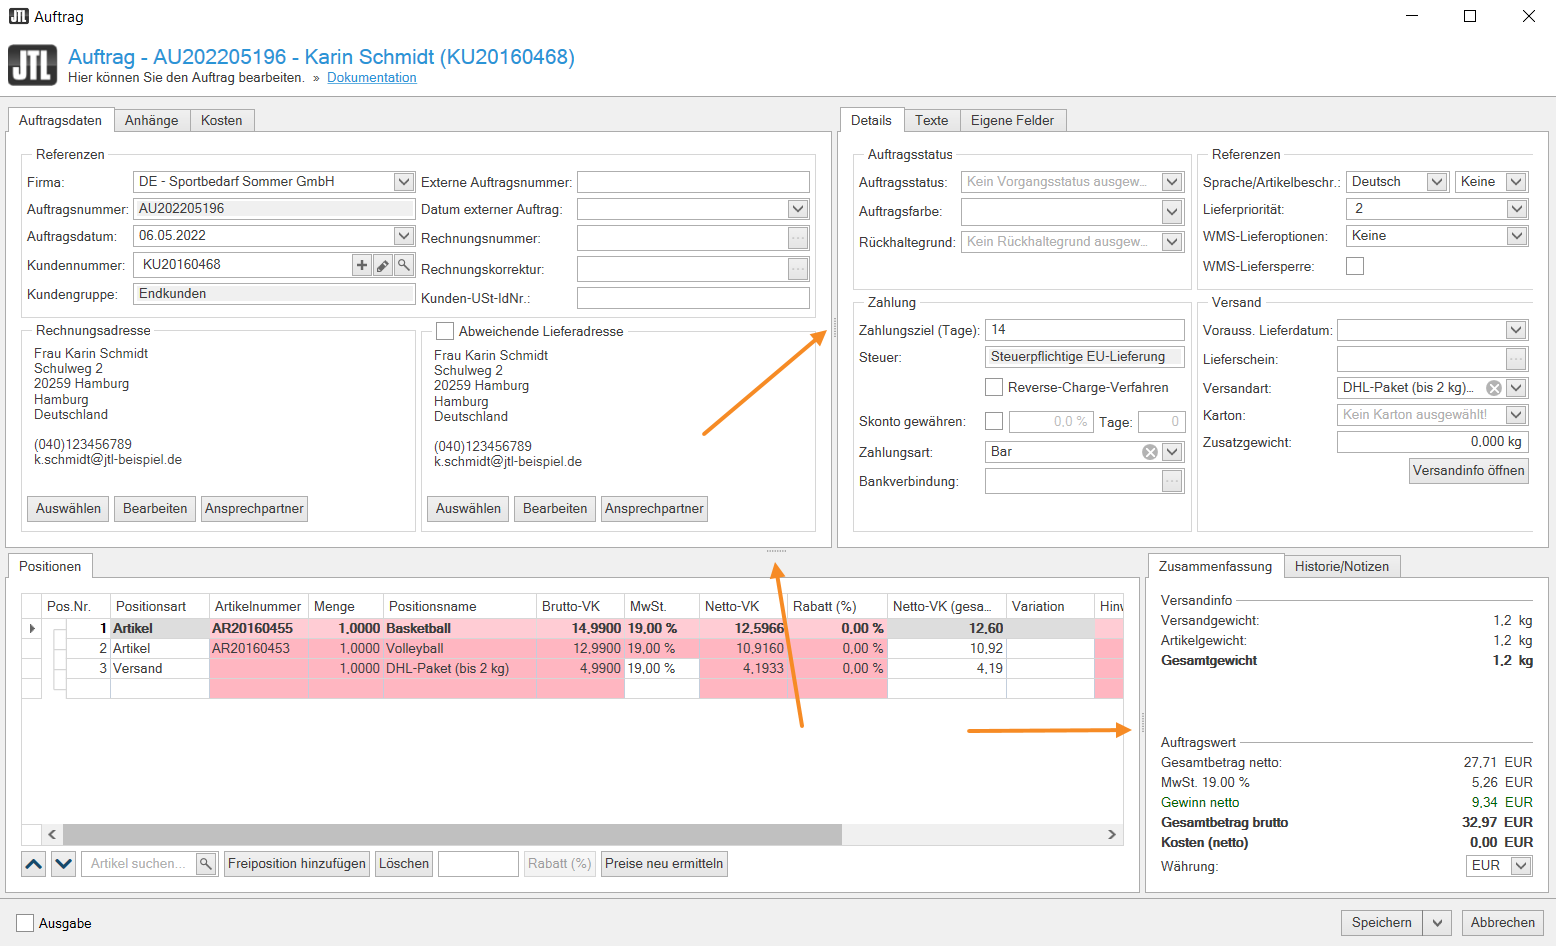The image size is (1556, 946).
Task: Move position up with the up arrow
Action: coord(34,864)
